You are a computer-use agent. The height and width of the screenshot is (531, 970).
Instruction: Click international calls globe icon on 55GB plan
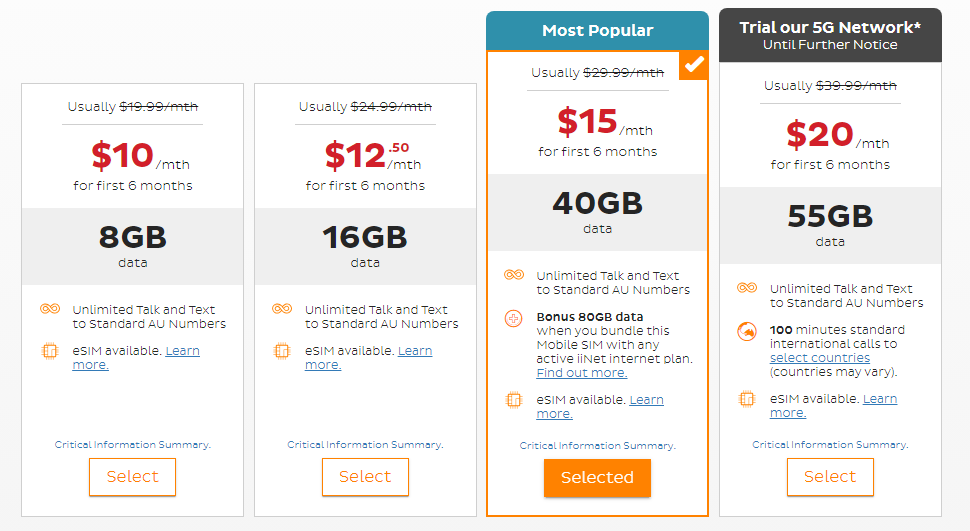tap(746, 331)
